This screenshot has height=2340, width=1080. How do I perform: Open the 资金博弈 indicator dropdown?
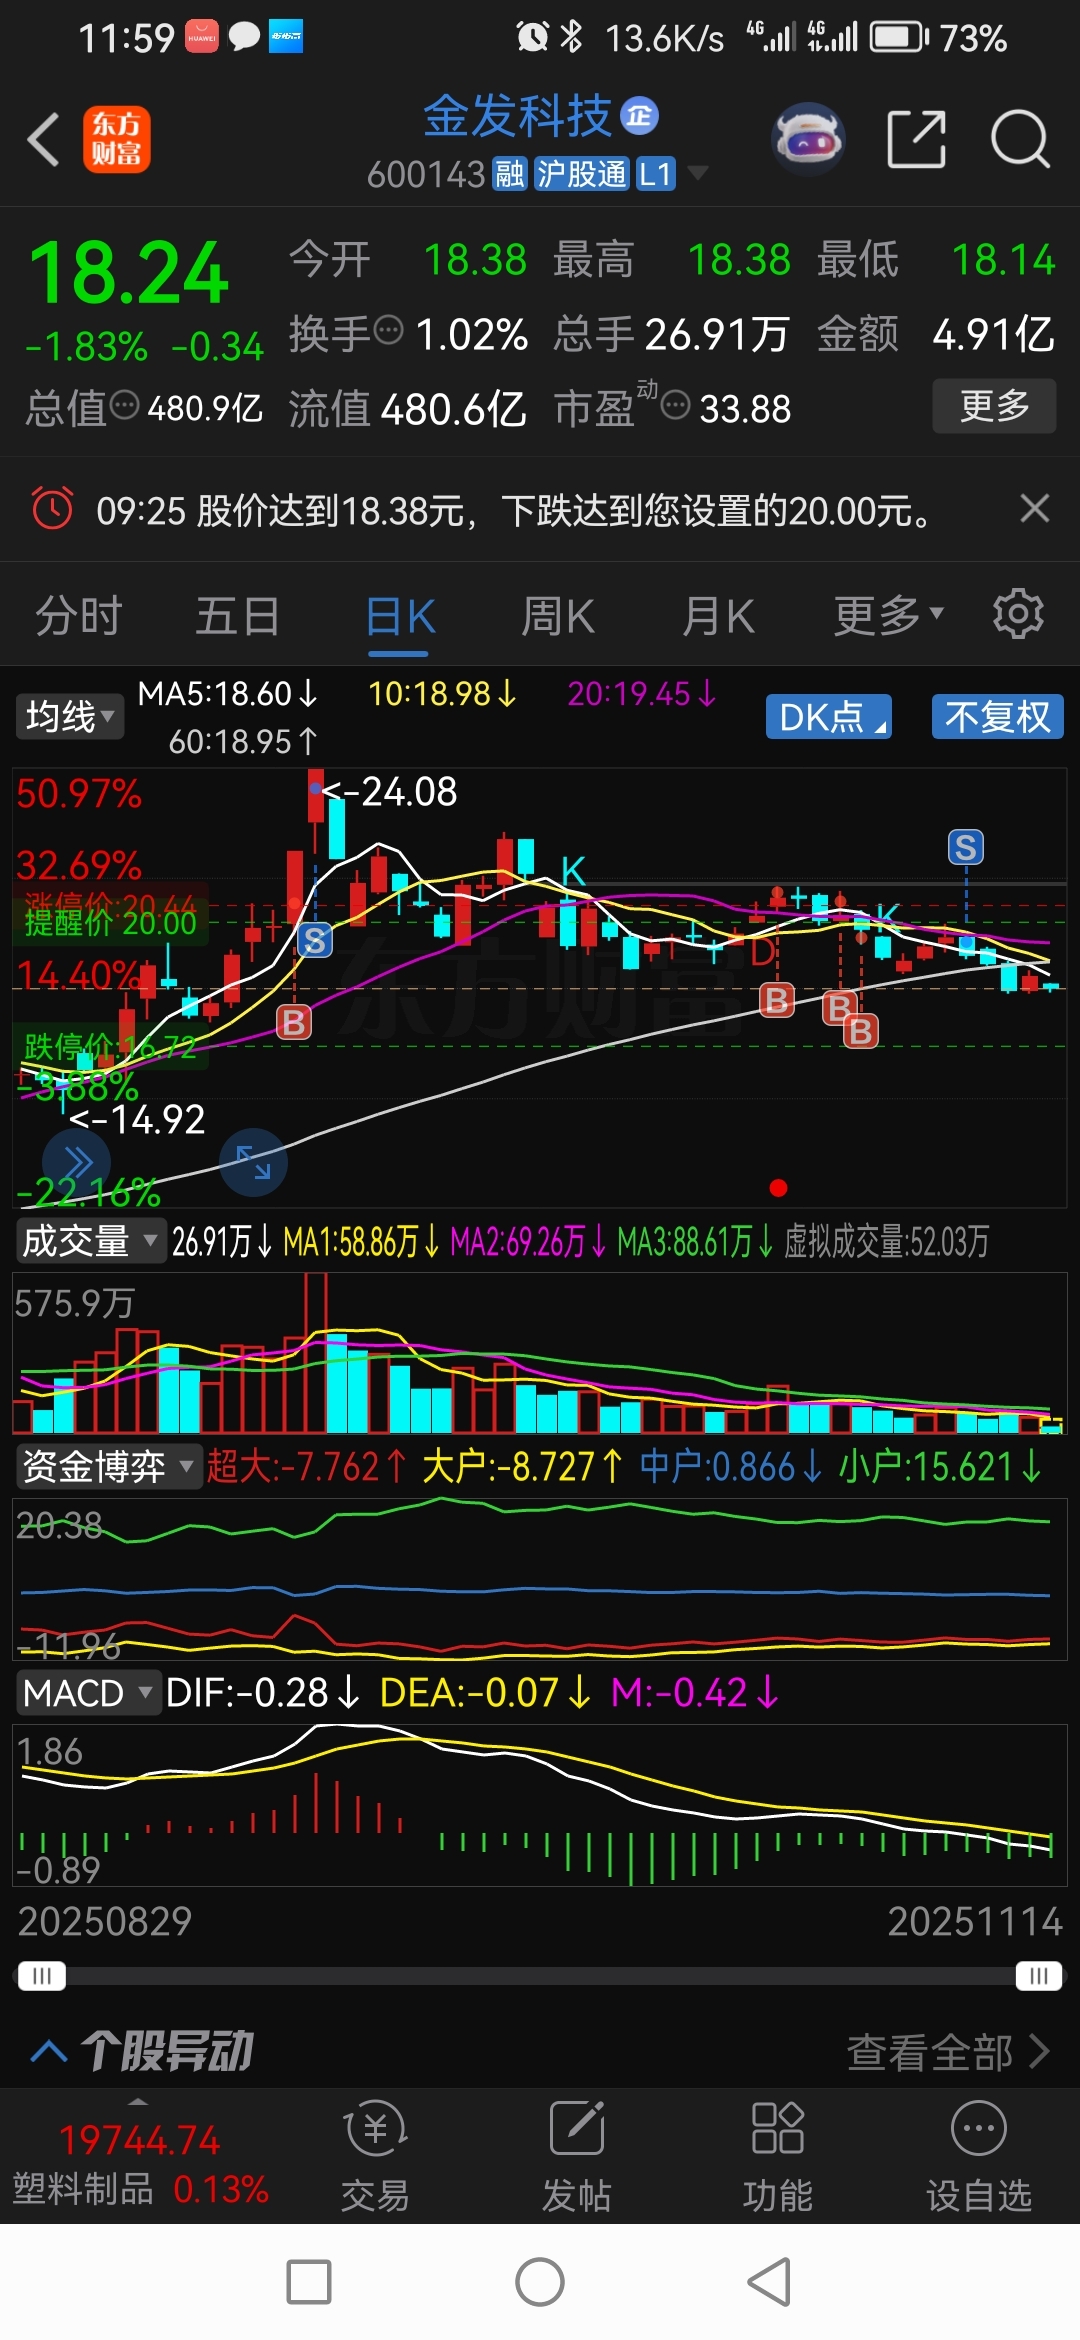[x=107, y=1466]
